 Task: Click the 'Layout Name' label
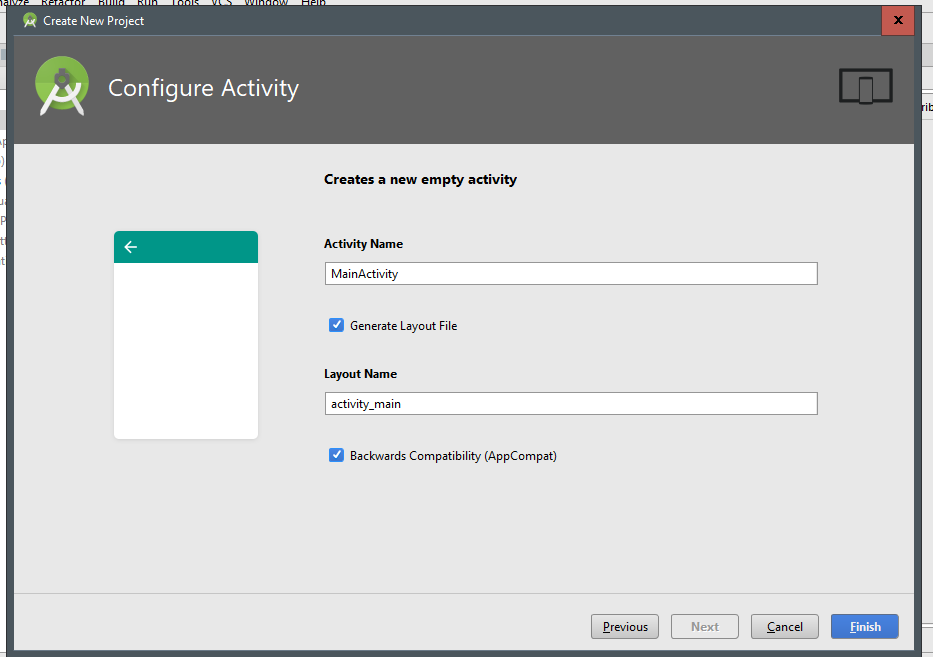point(360,374)
